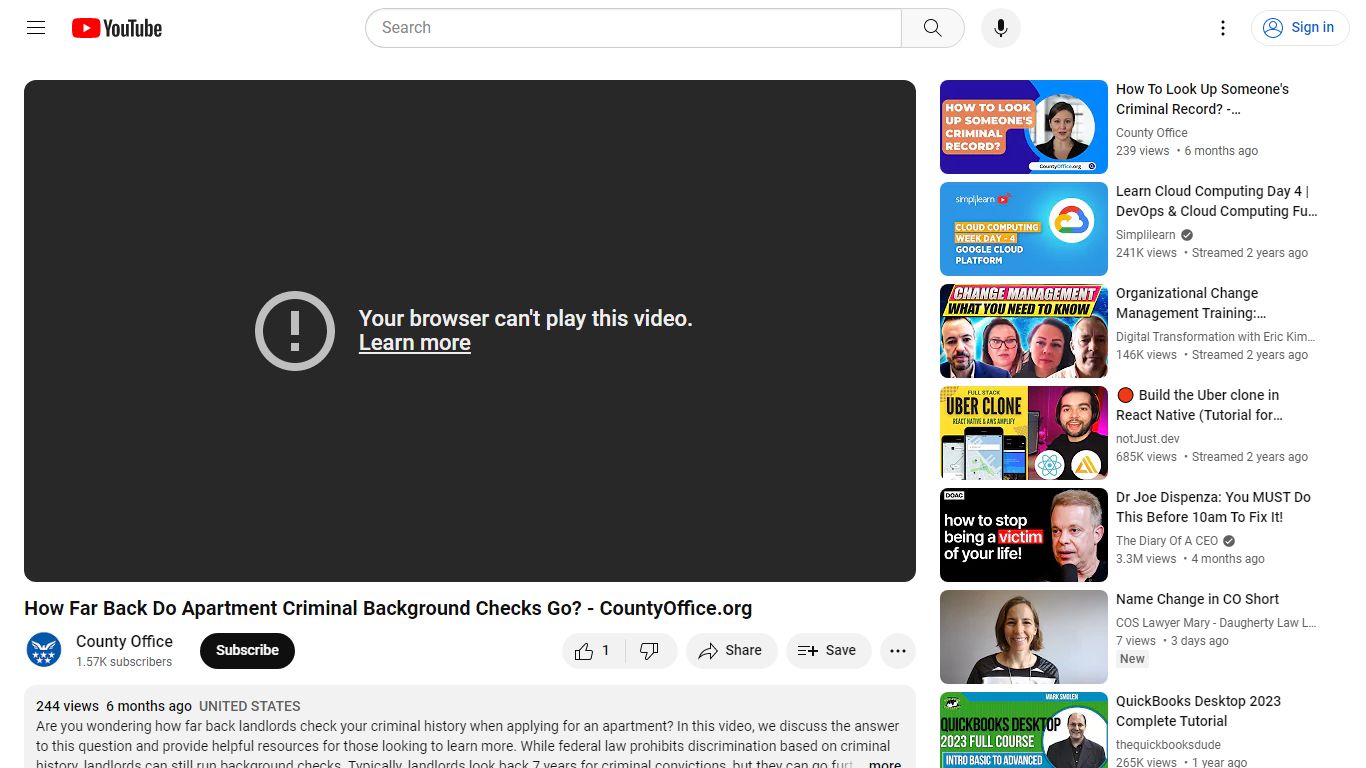
Task: Dislike this video with thumbs down
Action: pos(650,651)
